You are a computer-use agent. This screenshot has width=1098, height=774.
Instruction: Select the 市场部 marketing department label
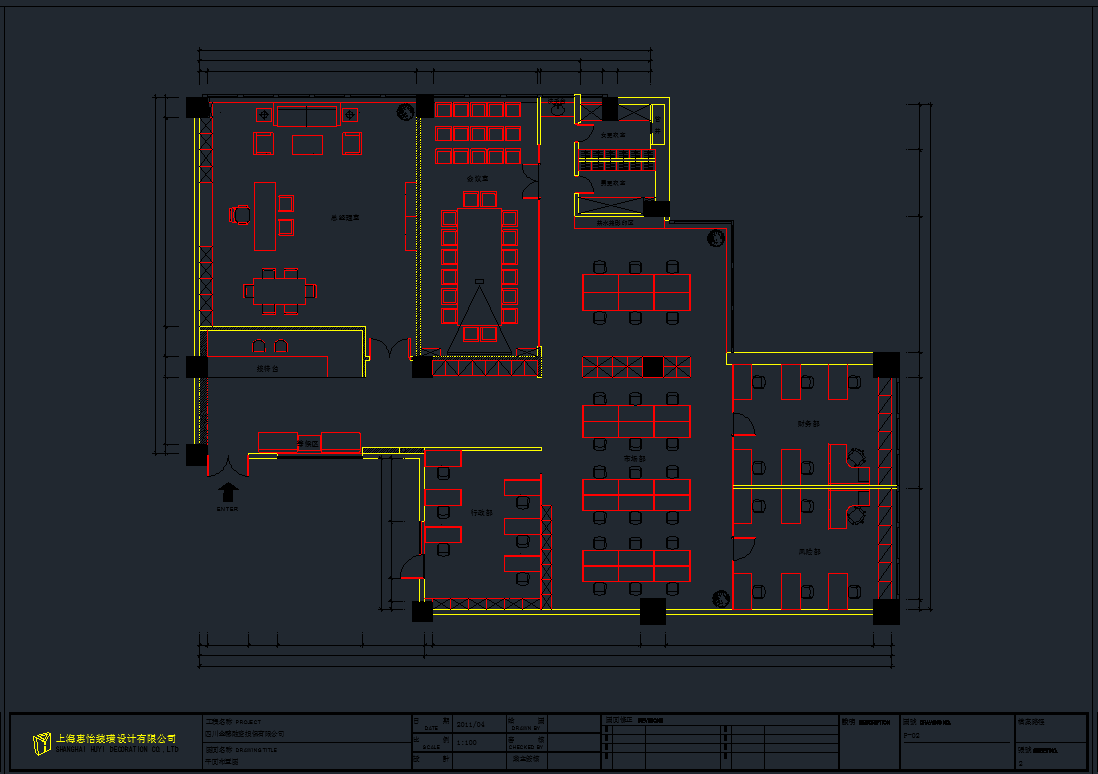pos(634,458)
